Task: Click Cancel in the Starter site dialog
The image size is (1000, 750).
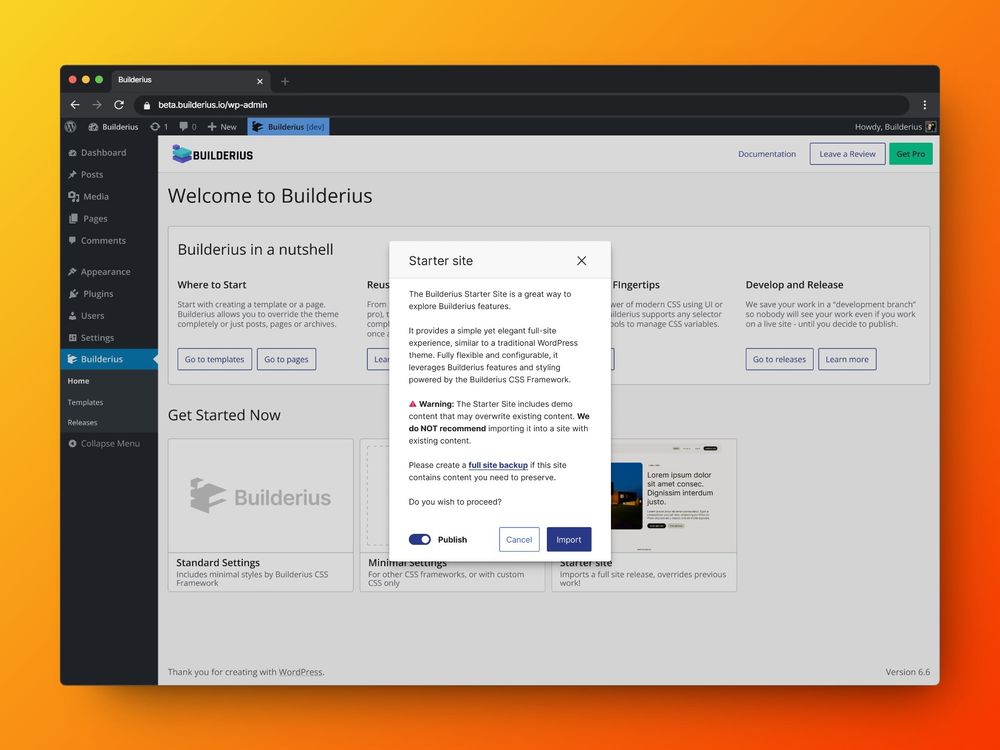Action: tap(518, 540)
